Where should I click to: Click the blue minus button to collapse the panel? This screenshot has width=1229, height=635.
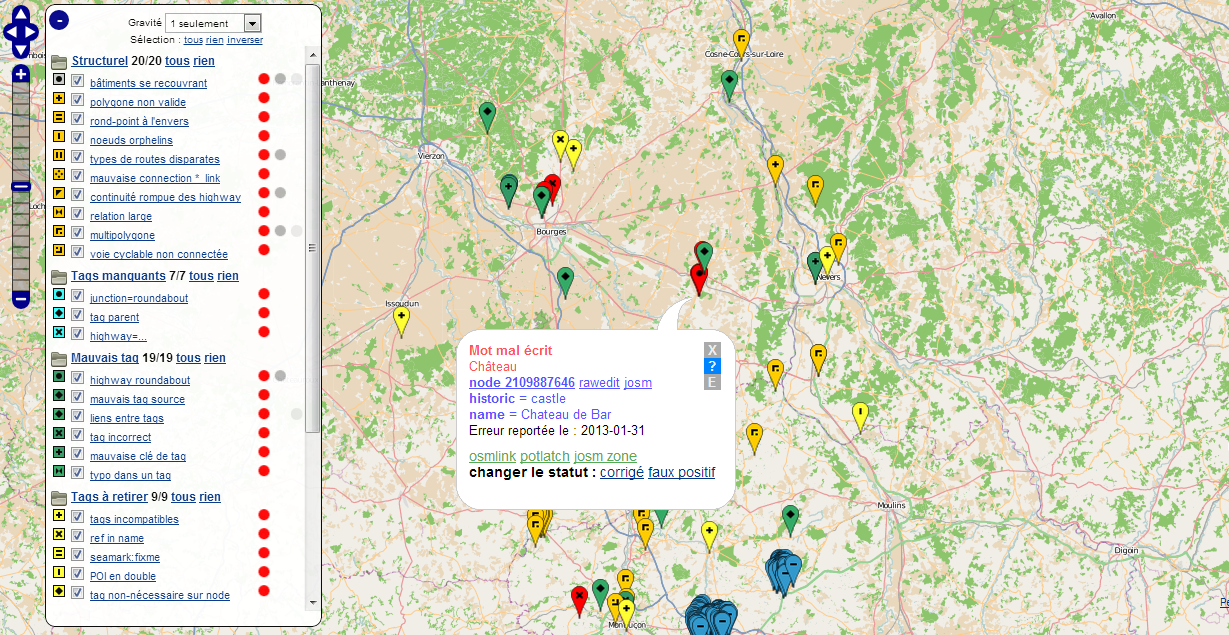(59, 19)
